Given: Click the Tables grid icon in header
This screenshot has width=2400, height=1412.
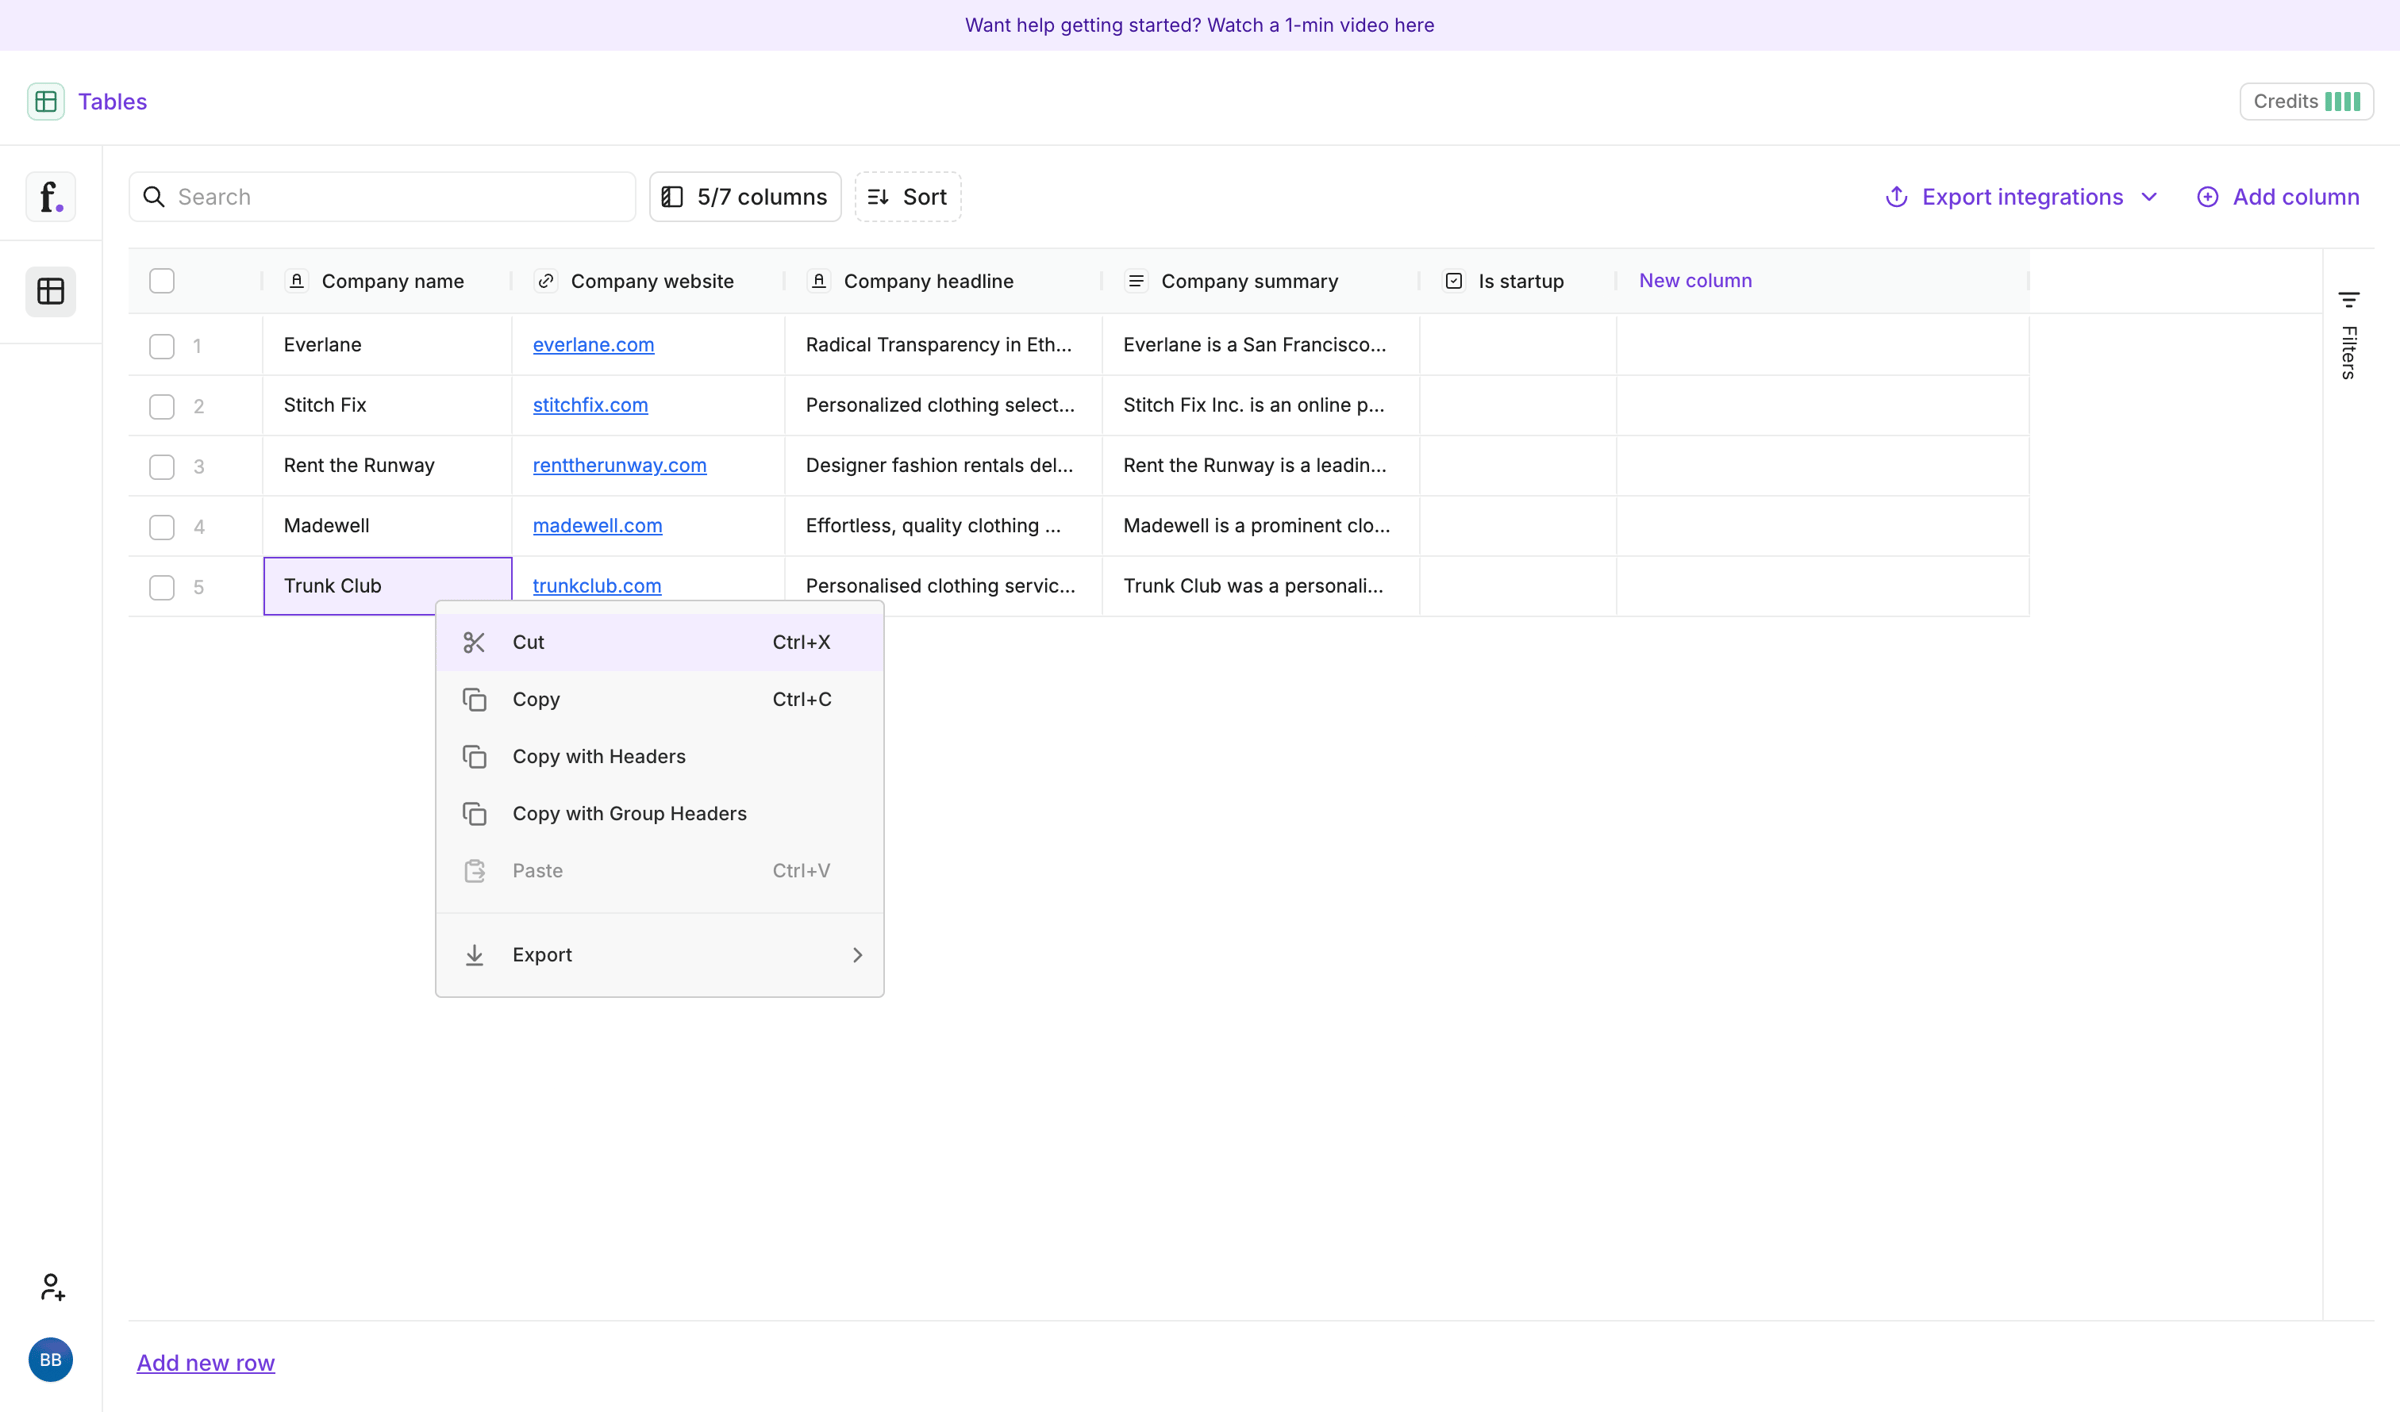Looking at the screenshot, I should (x=46, y=101).
